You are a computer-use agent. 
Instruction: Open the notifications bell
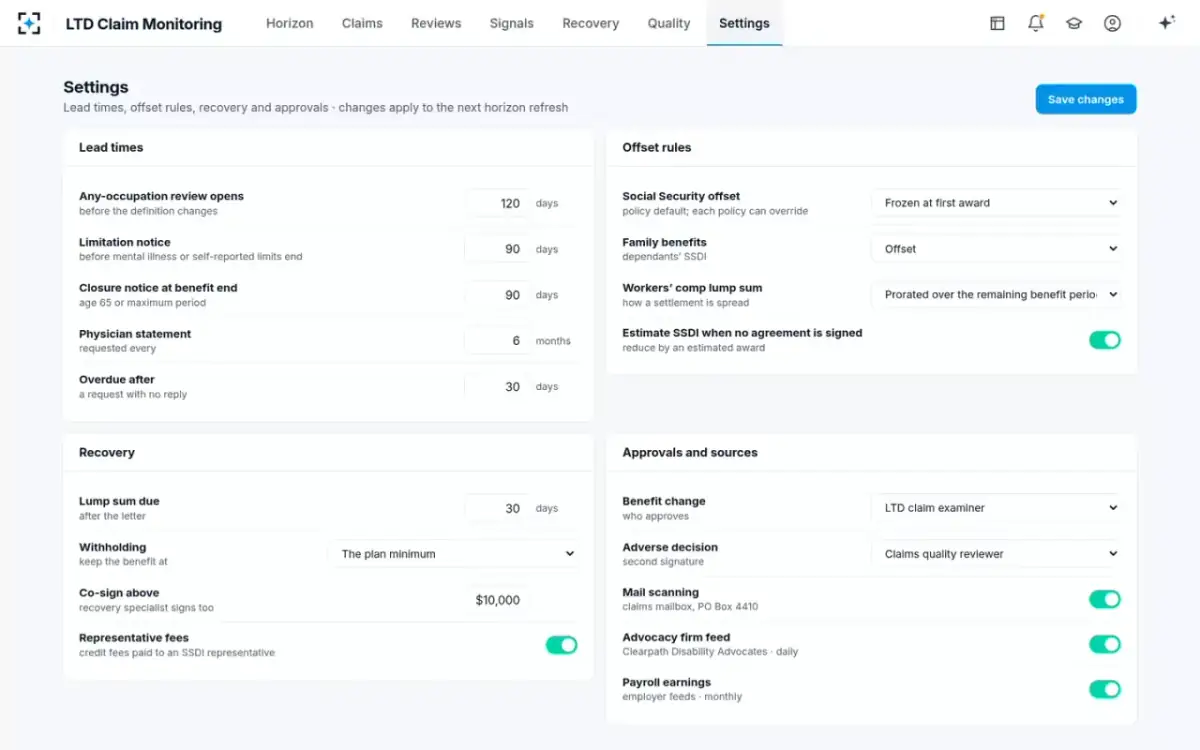pyautogui.click(x=1036, y=23)
